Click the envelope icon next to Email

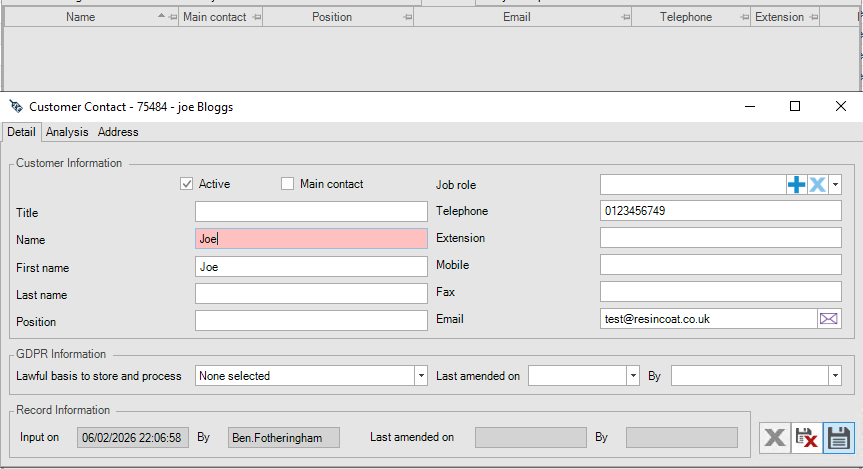coord(829,319)
